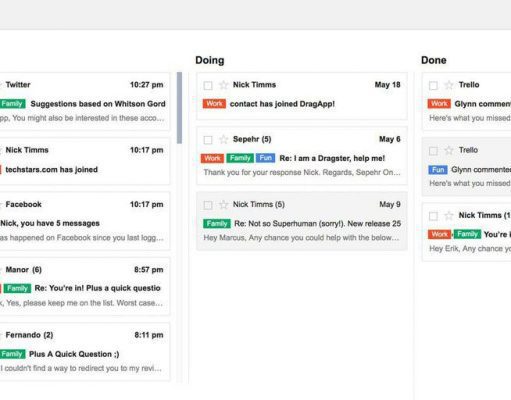Select checkbox for Nick Timms May 18 email
Screen dimensions: 511x400
pyautogui.click(x=208, y=86)
